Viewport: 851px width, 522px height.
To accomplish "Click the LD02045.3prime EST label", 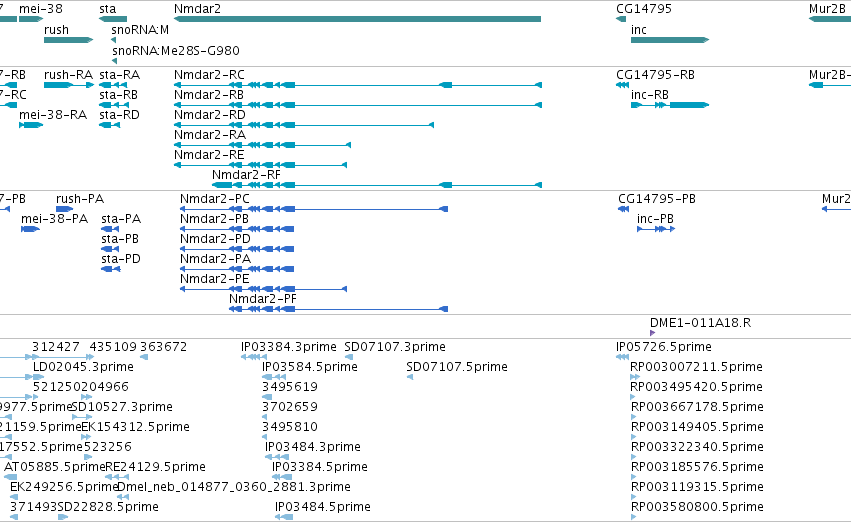I will pyautogui.click(x=83, y=367).
